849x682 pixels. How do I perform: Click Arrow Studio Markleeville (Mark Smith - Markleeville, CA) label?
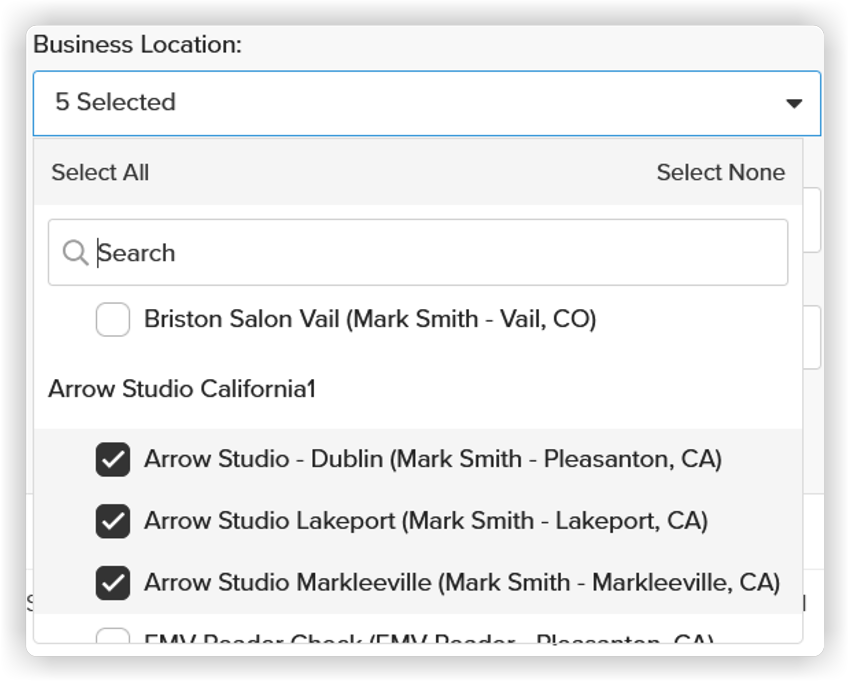[462, 582]
